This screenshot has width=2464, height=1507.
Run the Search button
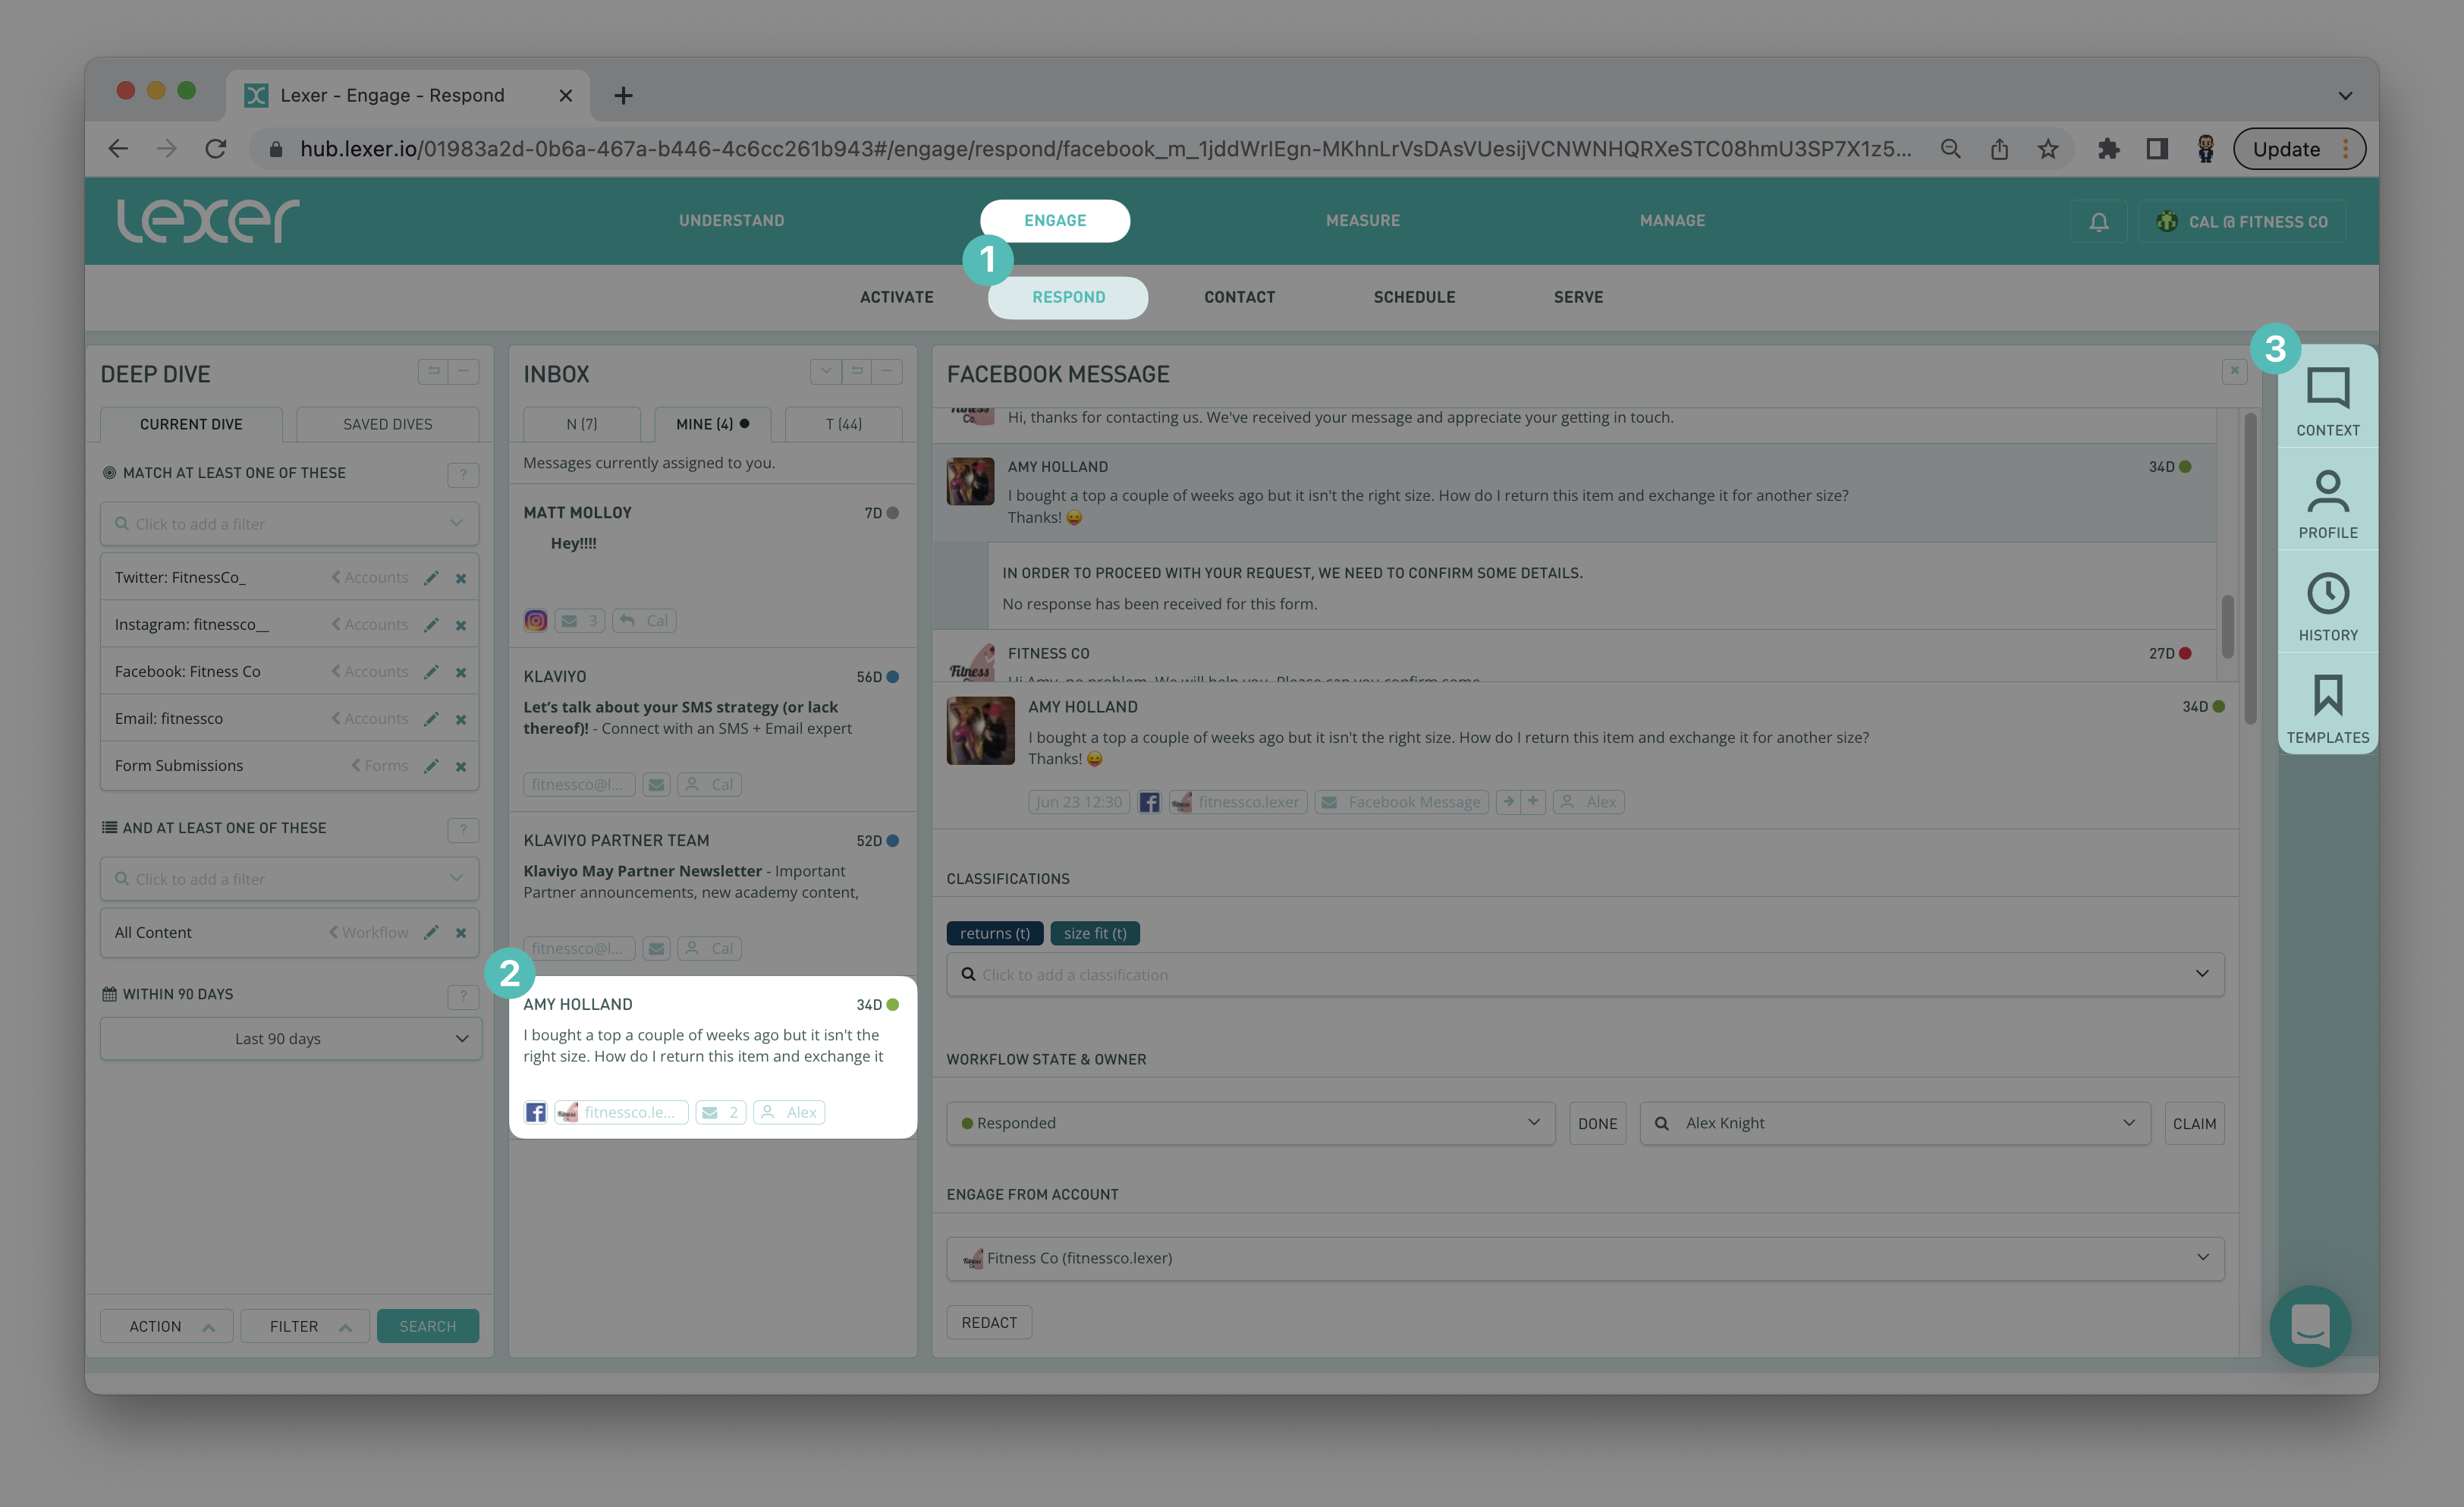(427, 1326)
